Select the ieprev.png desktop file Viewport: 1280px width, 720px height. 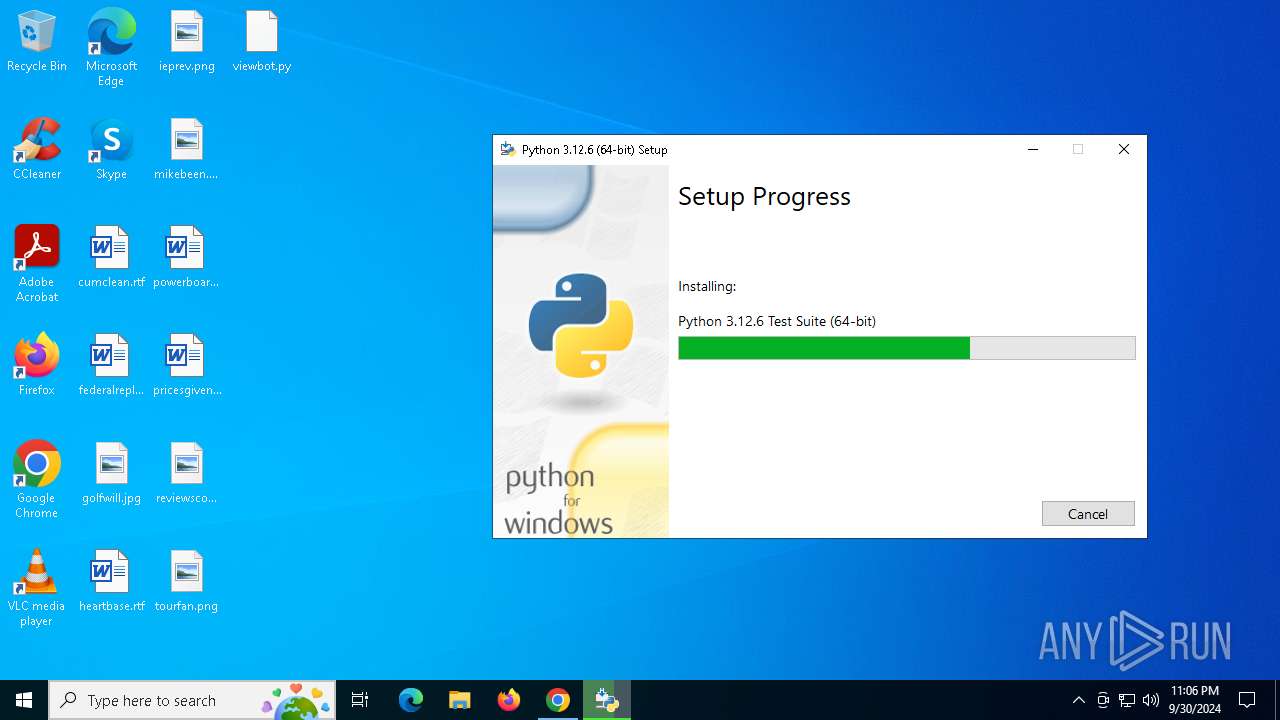point(187,42)
